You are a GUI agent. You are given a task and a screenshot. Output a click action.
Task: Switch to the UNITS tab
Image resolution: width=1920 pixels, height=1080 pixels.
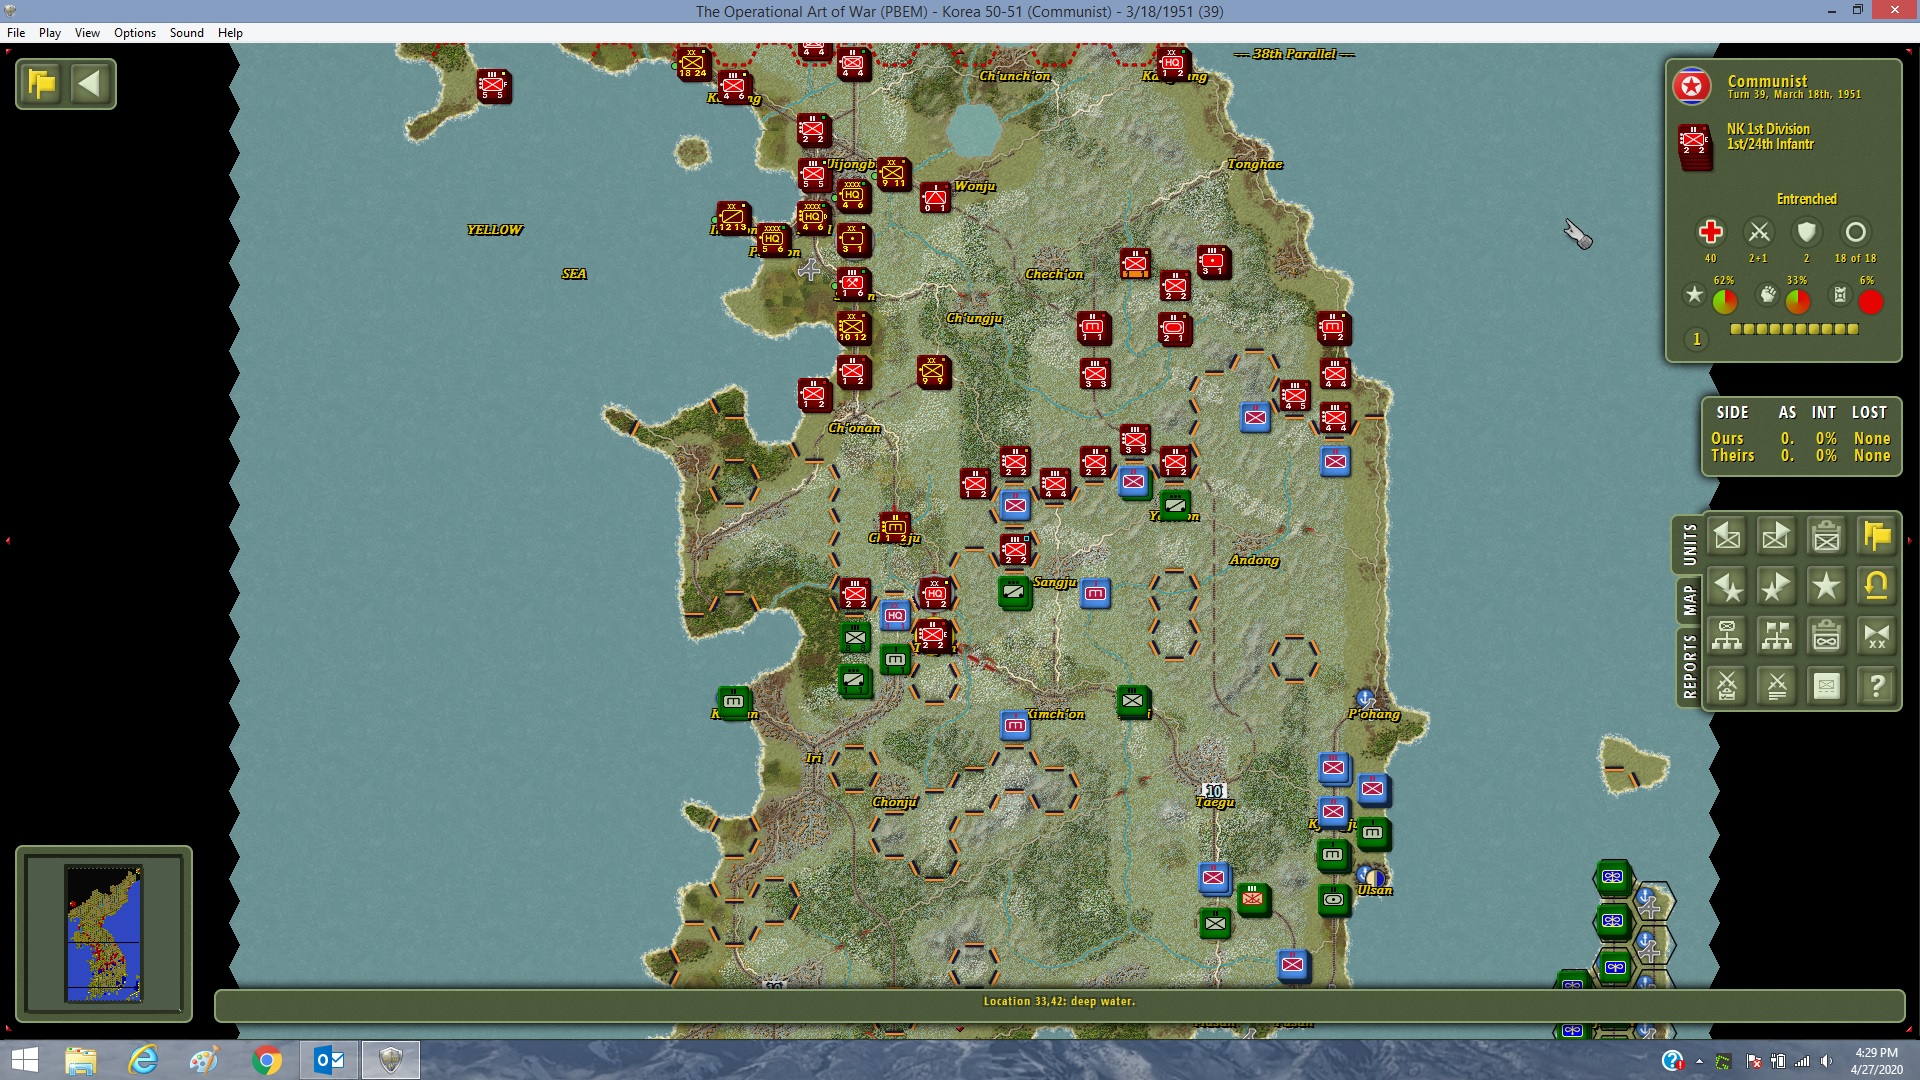coord(1689,544)
